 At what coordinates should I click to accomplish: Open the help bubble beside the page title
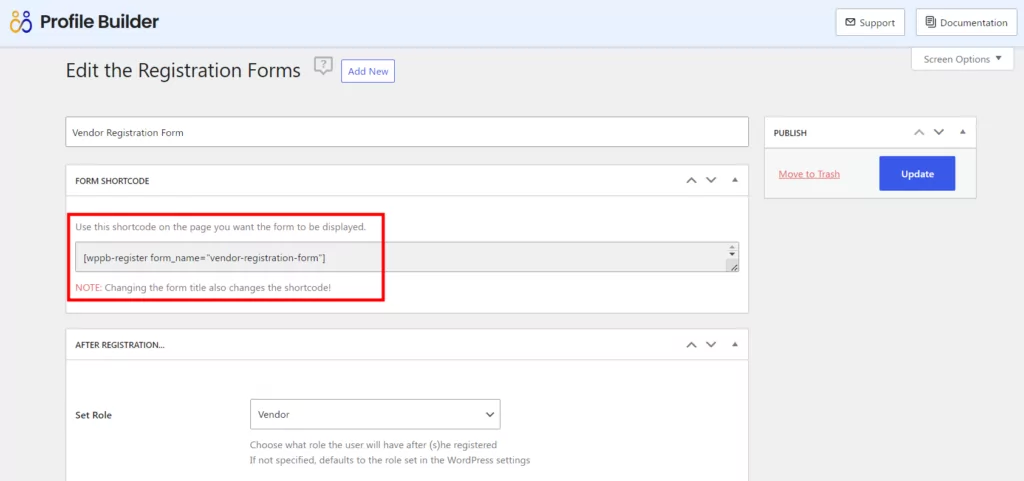[323, 66]
